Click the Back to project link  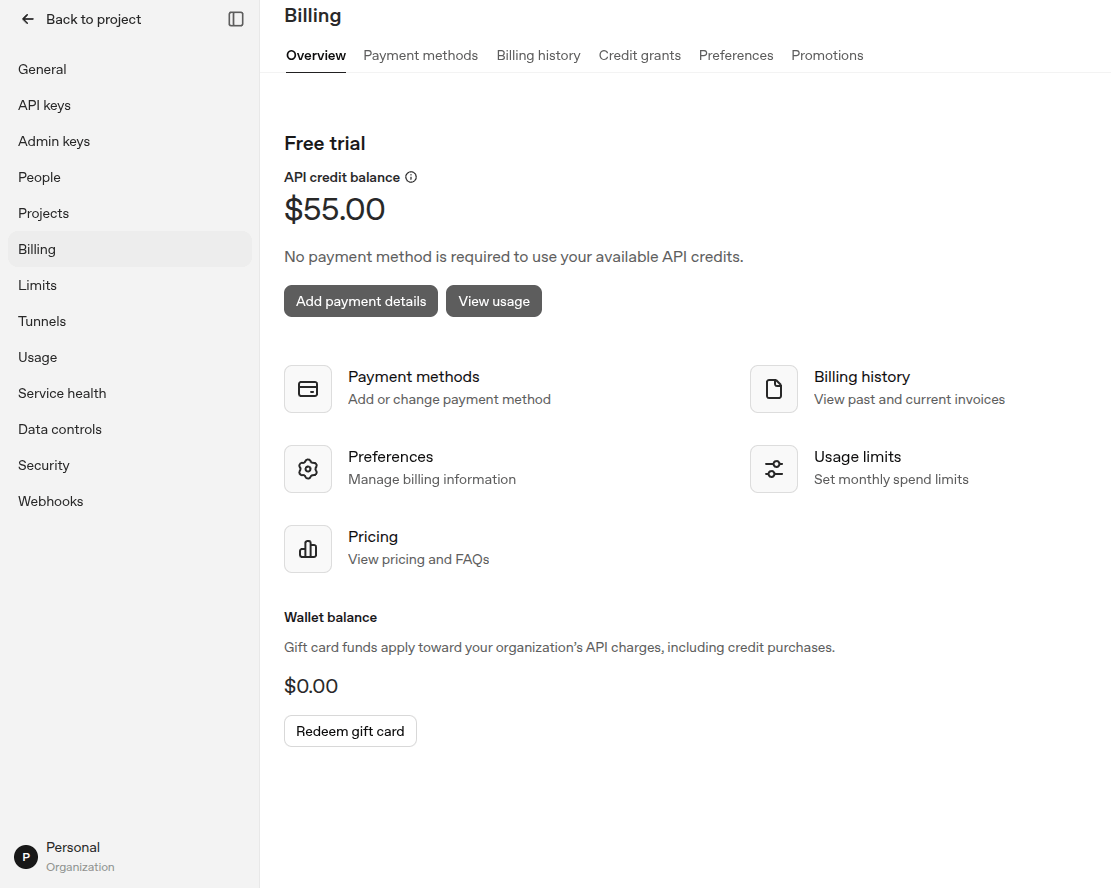tap(94, 19)
